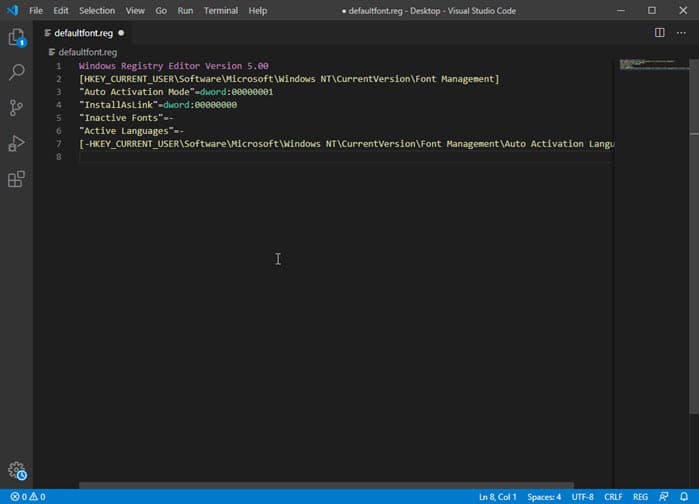Open the editor More Actions ellipsis
Viewport: 699px width, 504px height.
tap(681, 33)
